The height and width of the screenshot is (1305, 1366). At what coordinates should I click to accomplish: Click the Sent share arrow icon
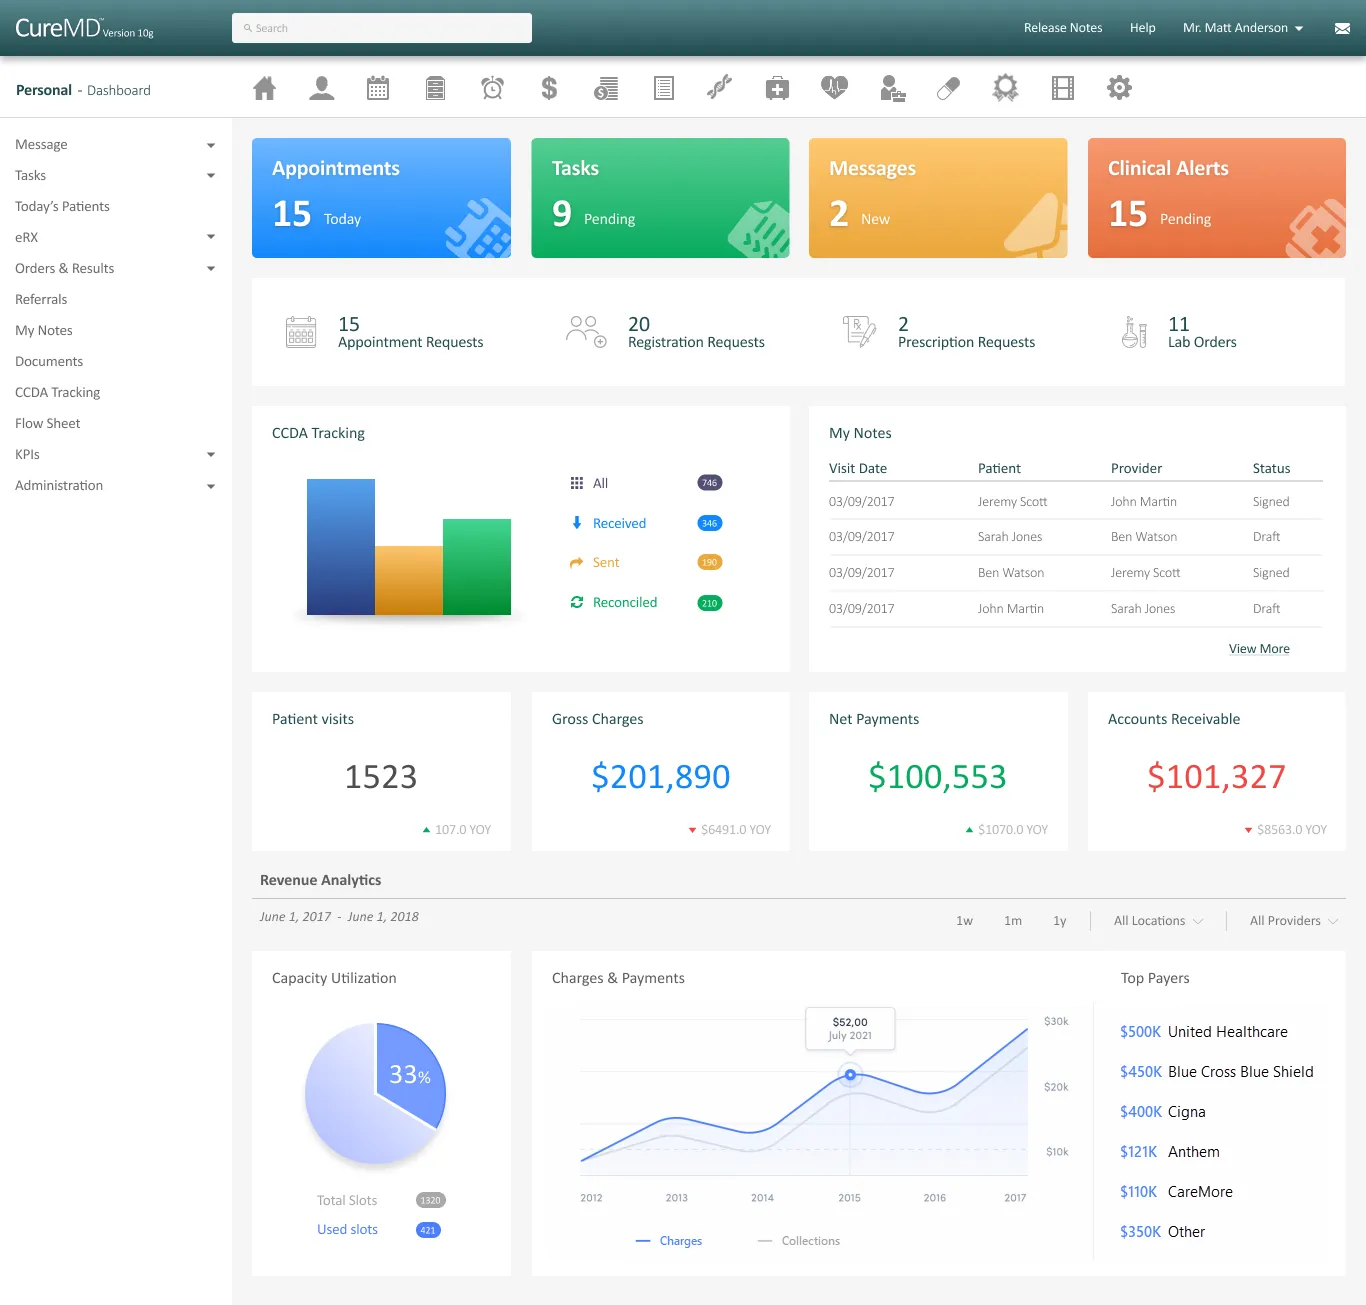click(x=576, y=563)
